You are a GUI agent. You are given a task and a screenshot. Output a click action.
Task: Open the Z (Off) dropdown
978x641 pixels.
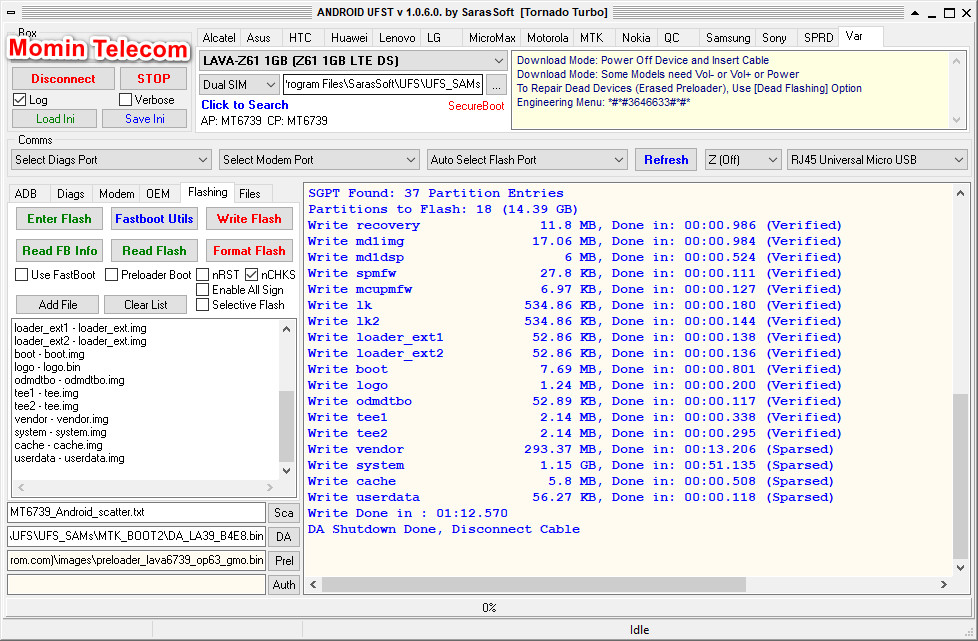743,160
